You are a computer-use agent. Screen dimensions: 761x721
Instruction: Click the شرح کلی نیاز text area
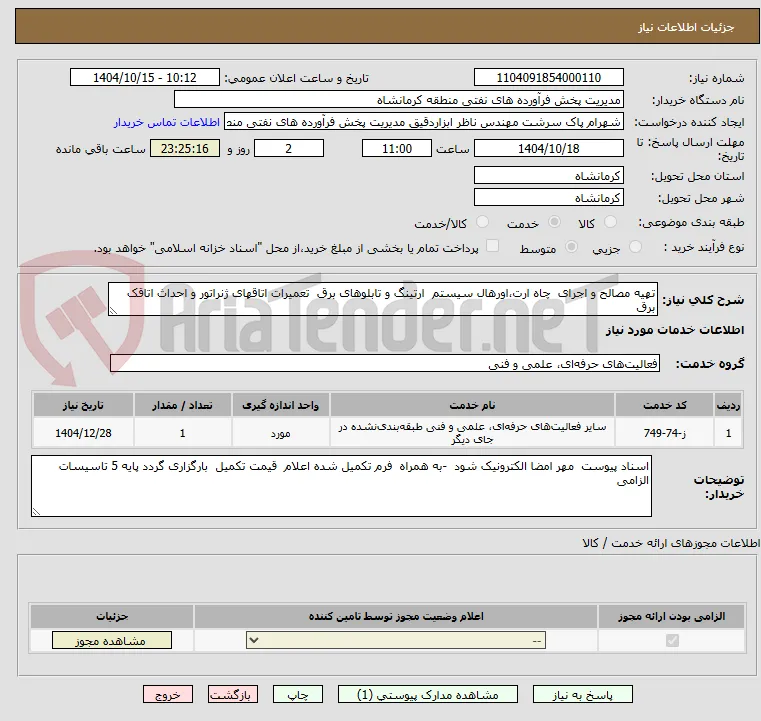(383, 299)
